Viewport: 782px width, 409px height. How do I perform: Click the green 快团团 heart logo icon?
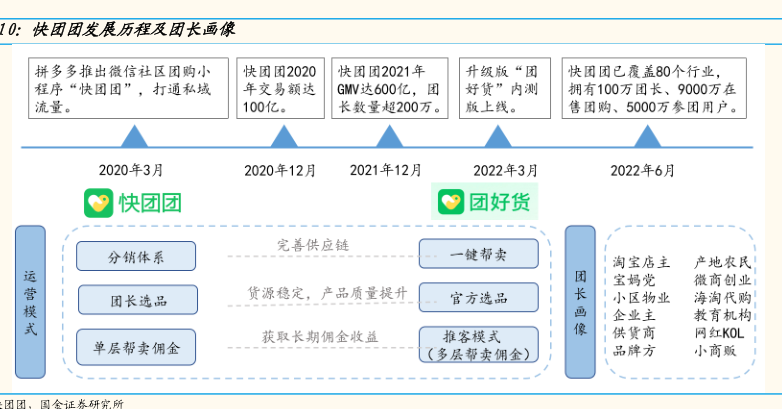(98, 203)
